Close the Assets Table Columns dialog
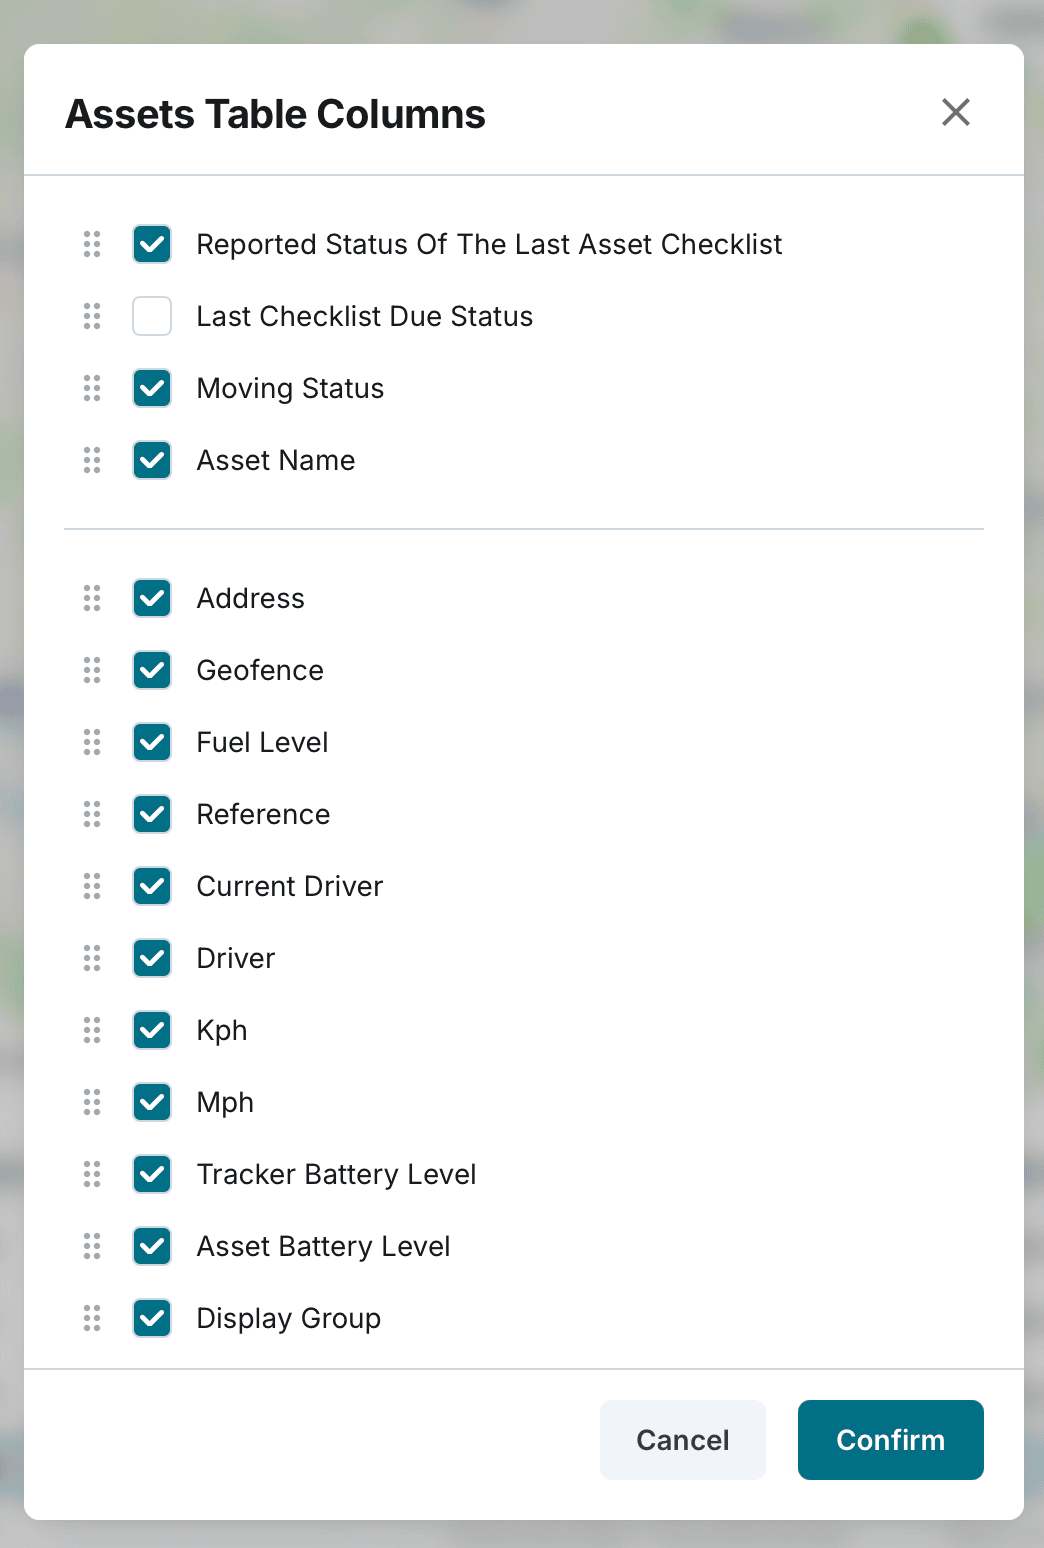The height and width of the screenshot is (1548, 1044). tap(956, 112)
